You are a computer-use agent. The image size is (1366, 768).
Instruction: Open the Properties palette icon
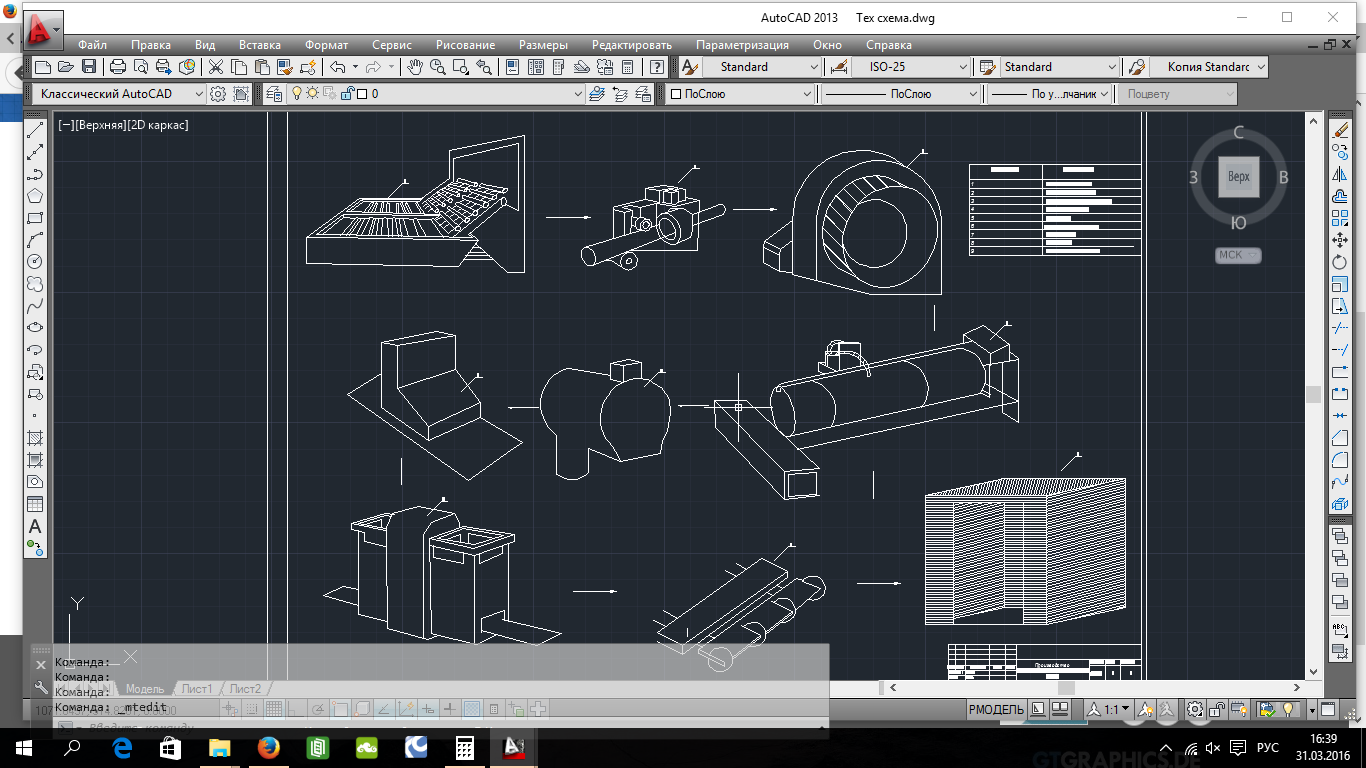(x=512, y=67)
